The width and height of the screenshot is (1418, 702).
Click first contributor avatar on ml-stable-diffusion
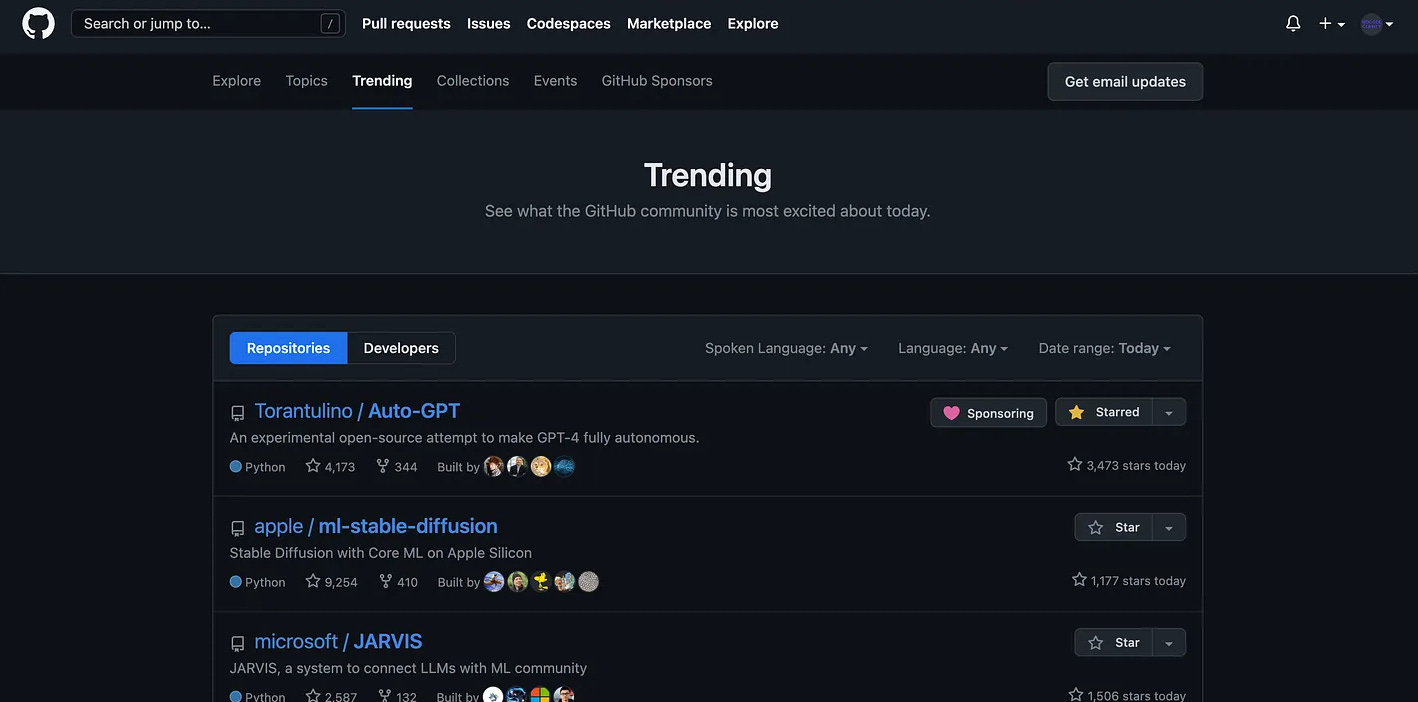(494, 581)
